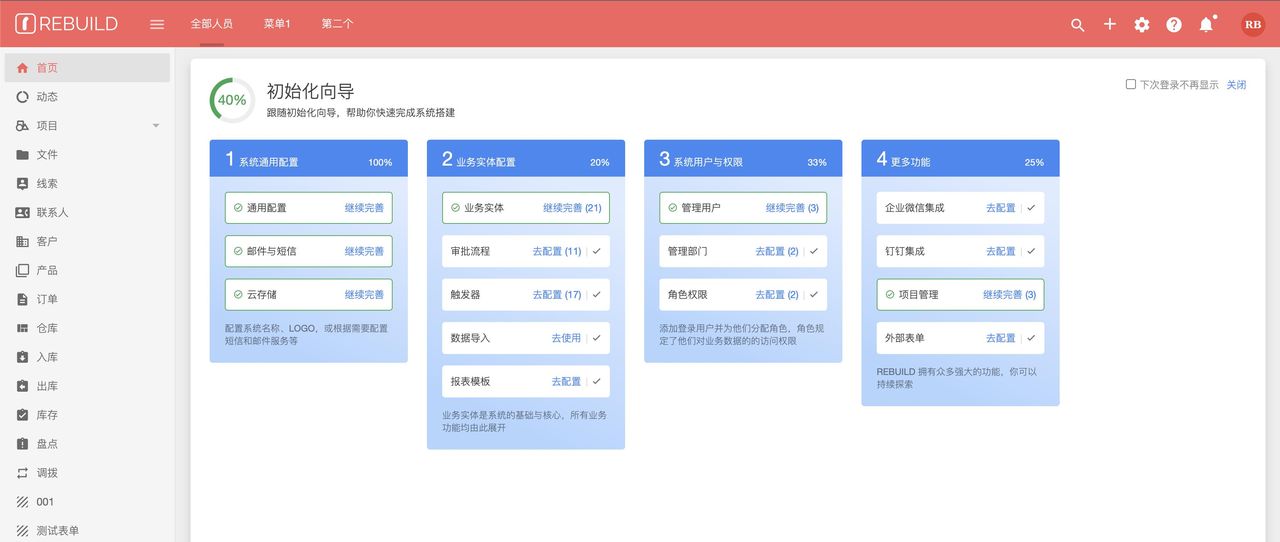Viewport: 1280px width, 542px height.
Task: Click the 系统通用配置 card header
Action: tap(309, 158)
